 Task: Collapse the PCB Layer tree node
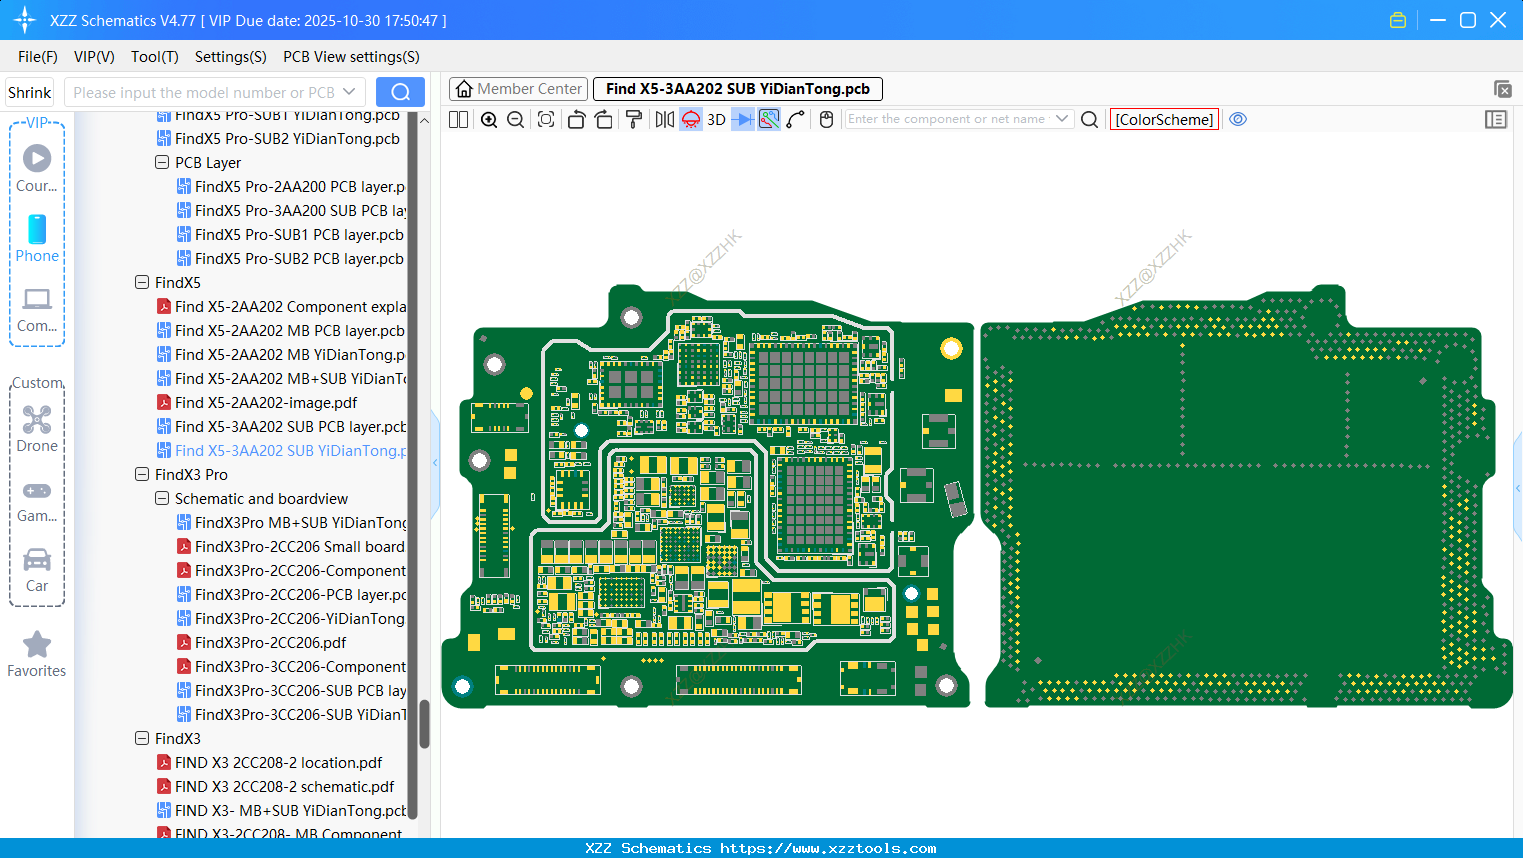click(x=162, y=163)
